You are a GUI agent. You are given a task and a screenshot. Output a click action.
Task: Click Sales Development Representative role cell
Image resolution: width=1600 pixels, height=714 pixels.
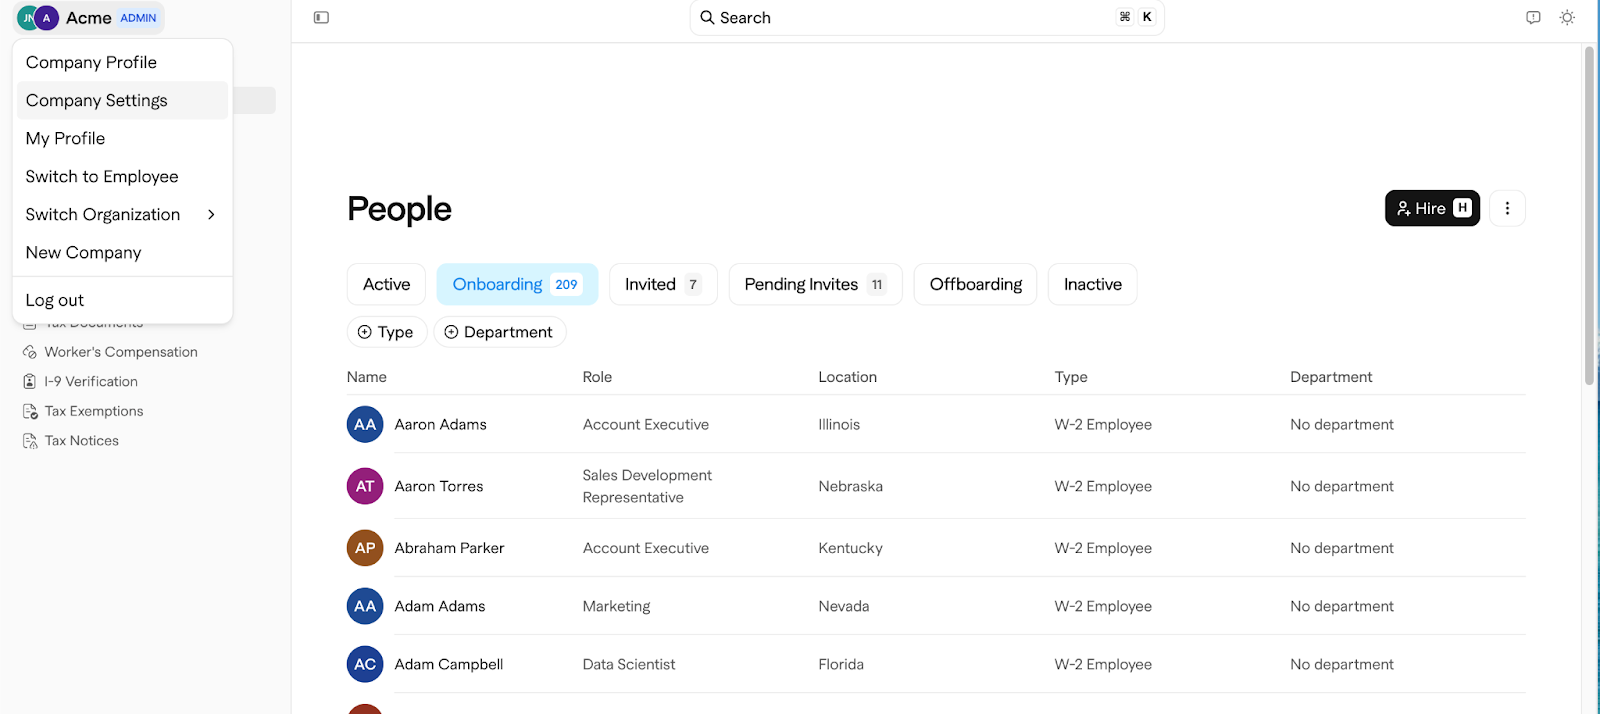[647, 486]
